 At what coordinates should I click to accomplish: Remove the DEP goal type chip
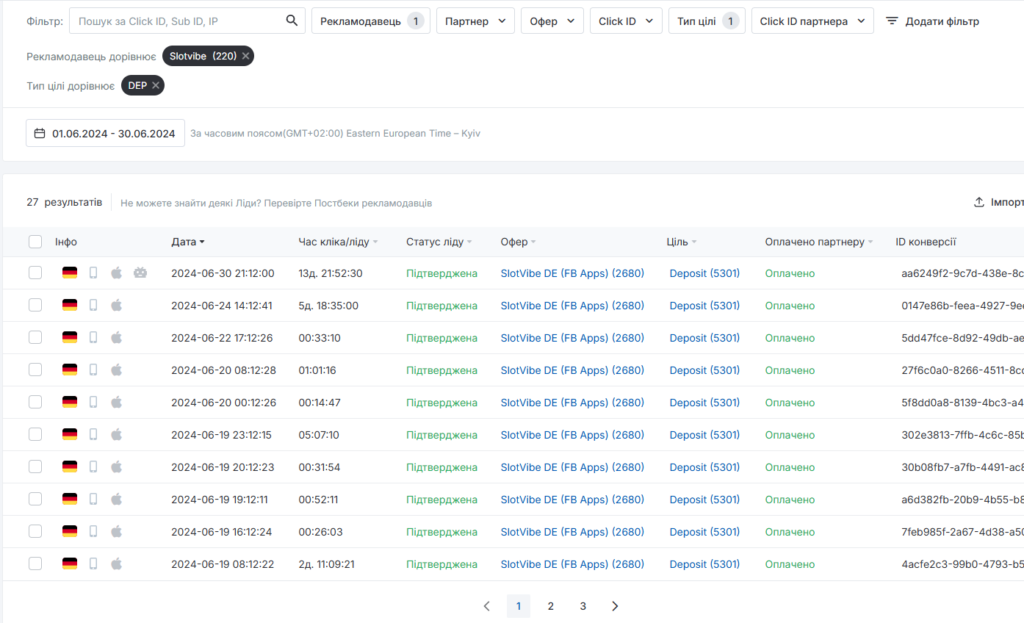tap(156, 86)
